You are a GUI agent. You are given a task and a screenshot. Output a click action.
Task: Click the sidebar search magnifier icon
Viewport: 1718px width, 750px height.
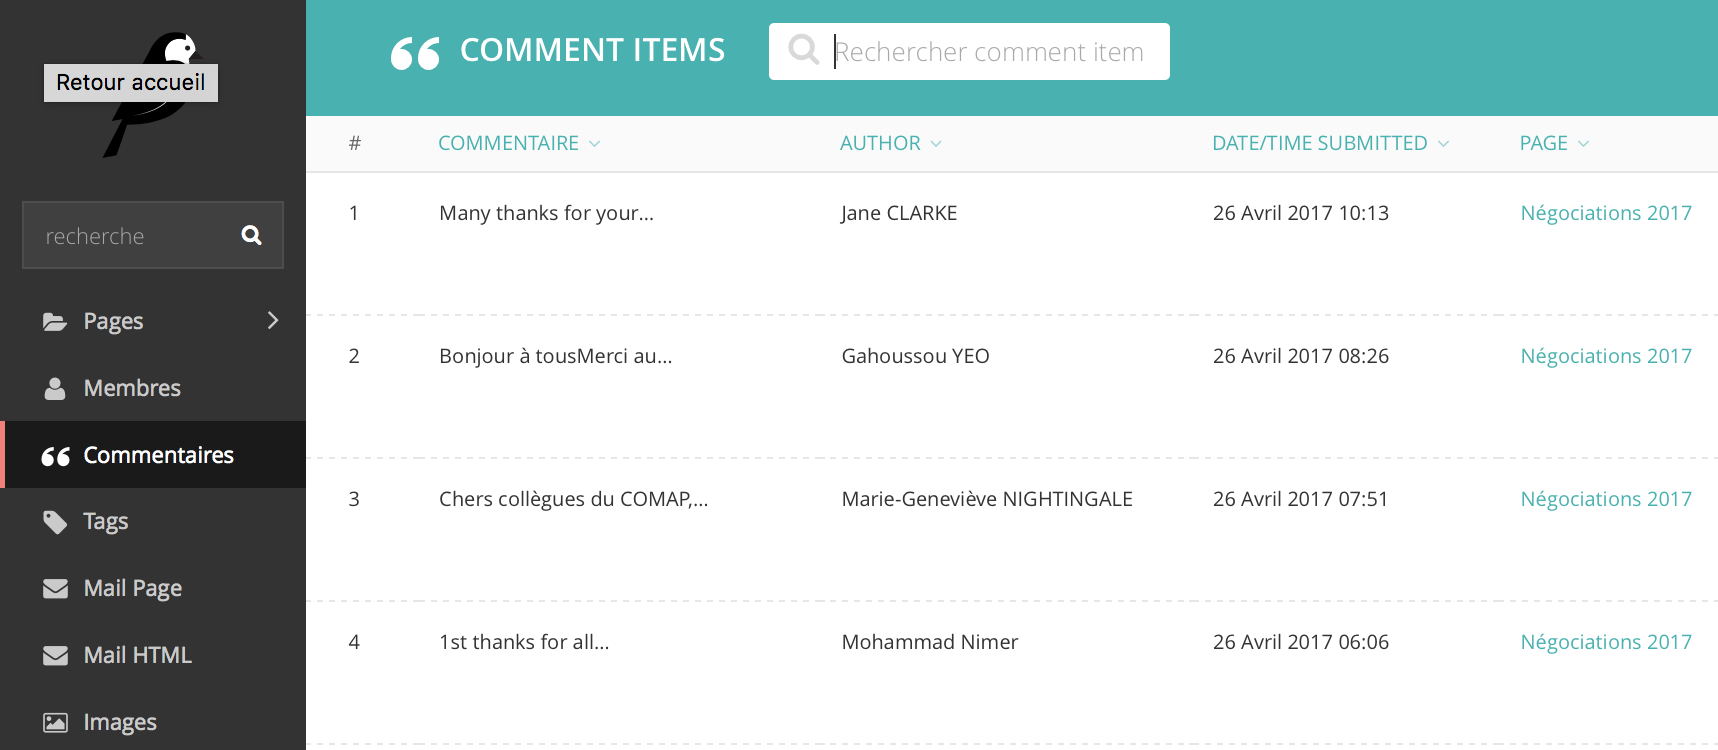point(250,235)
